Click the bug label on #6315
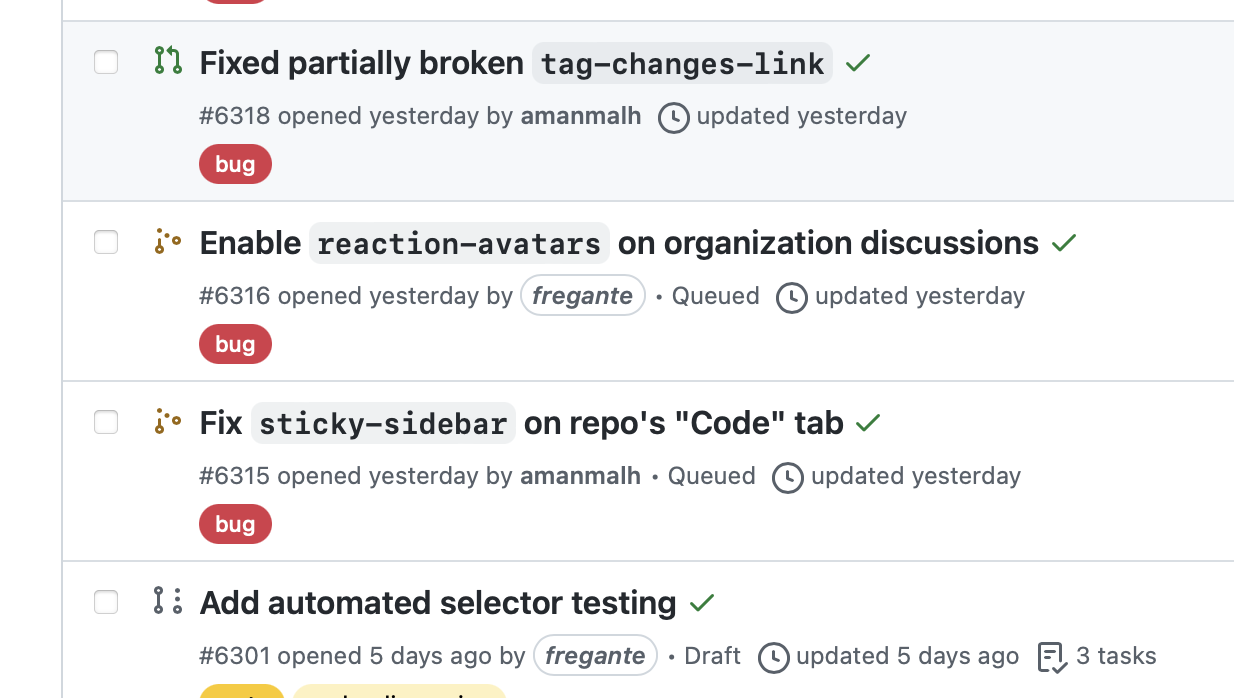 coord(235,523)
